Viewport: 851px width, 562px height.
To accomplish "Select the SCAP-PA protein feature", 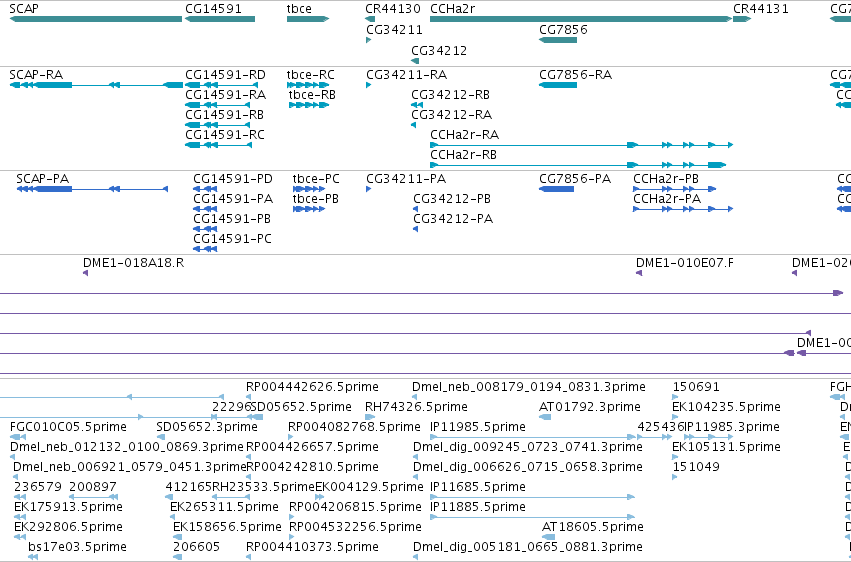I will 92,189.
